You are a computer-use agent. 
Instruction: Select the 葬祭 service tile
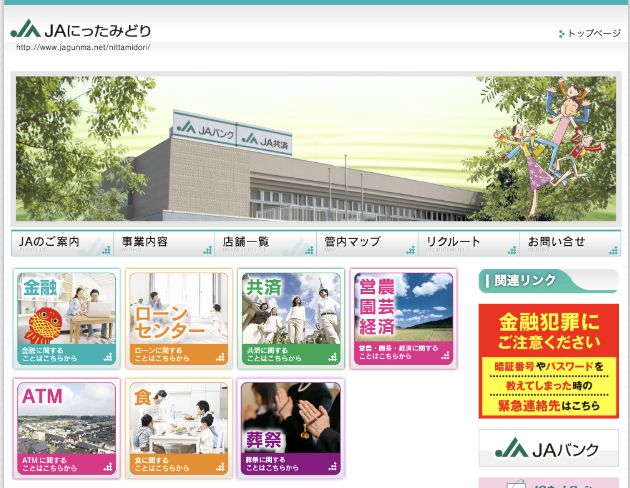click(292, 428)
